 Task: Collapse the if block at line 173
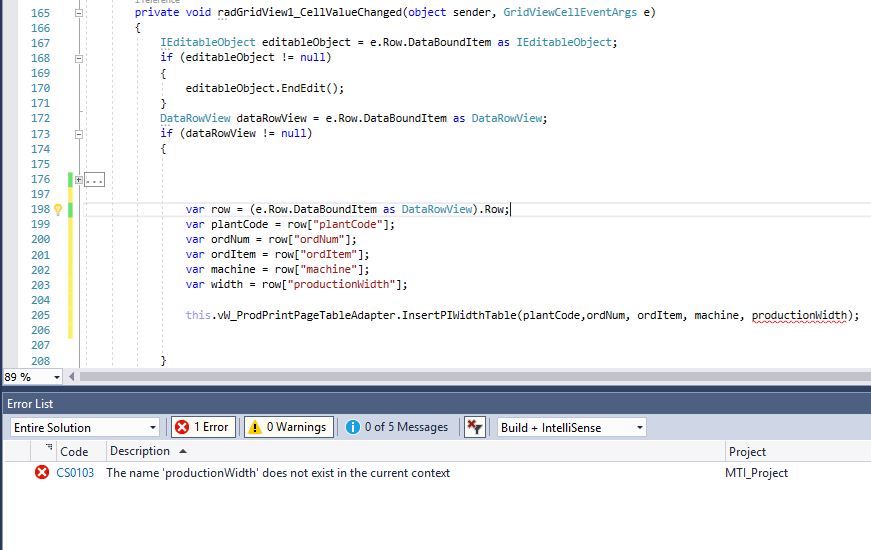pyautogui.click(x=79, y=134)
